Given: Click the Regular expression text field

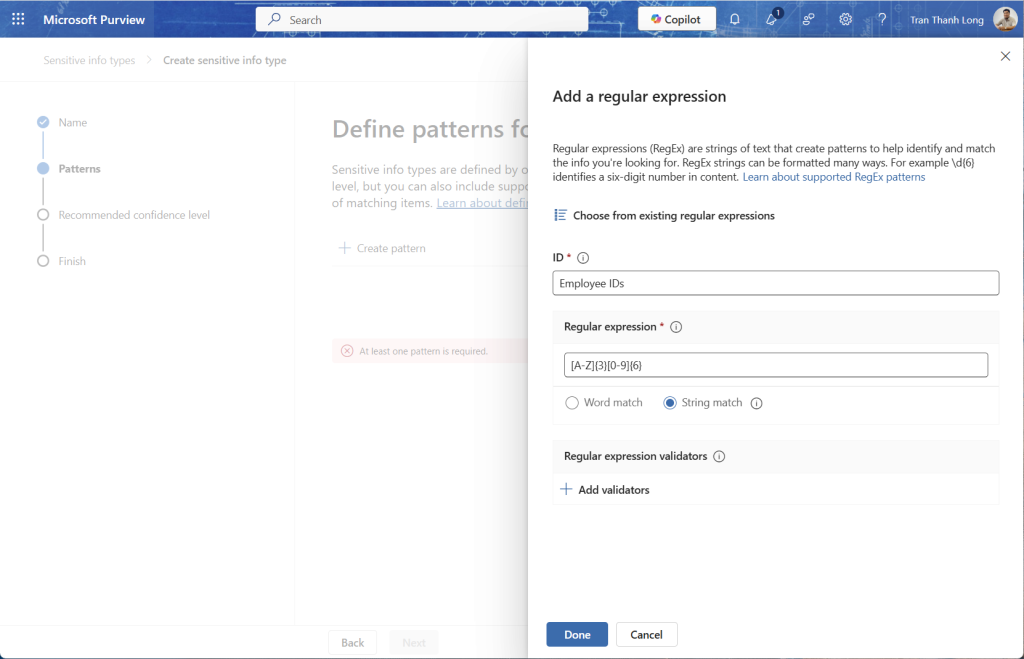Looking at the screenshot, I should [x=775, y=365].
